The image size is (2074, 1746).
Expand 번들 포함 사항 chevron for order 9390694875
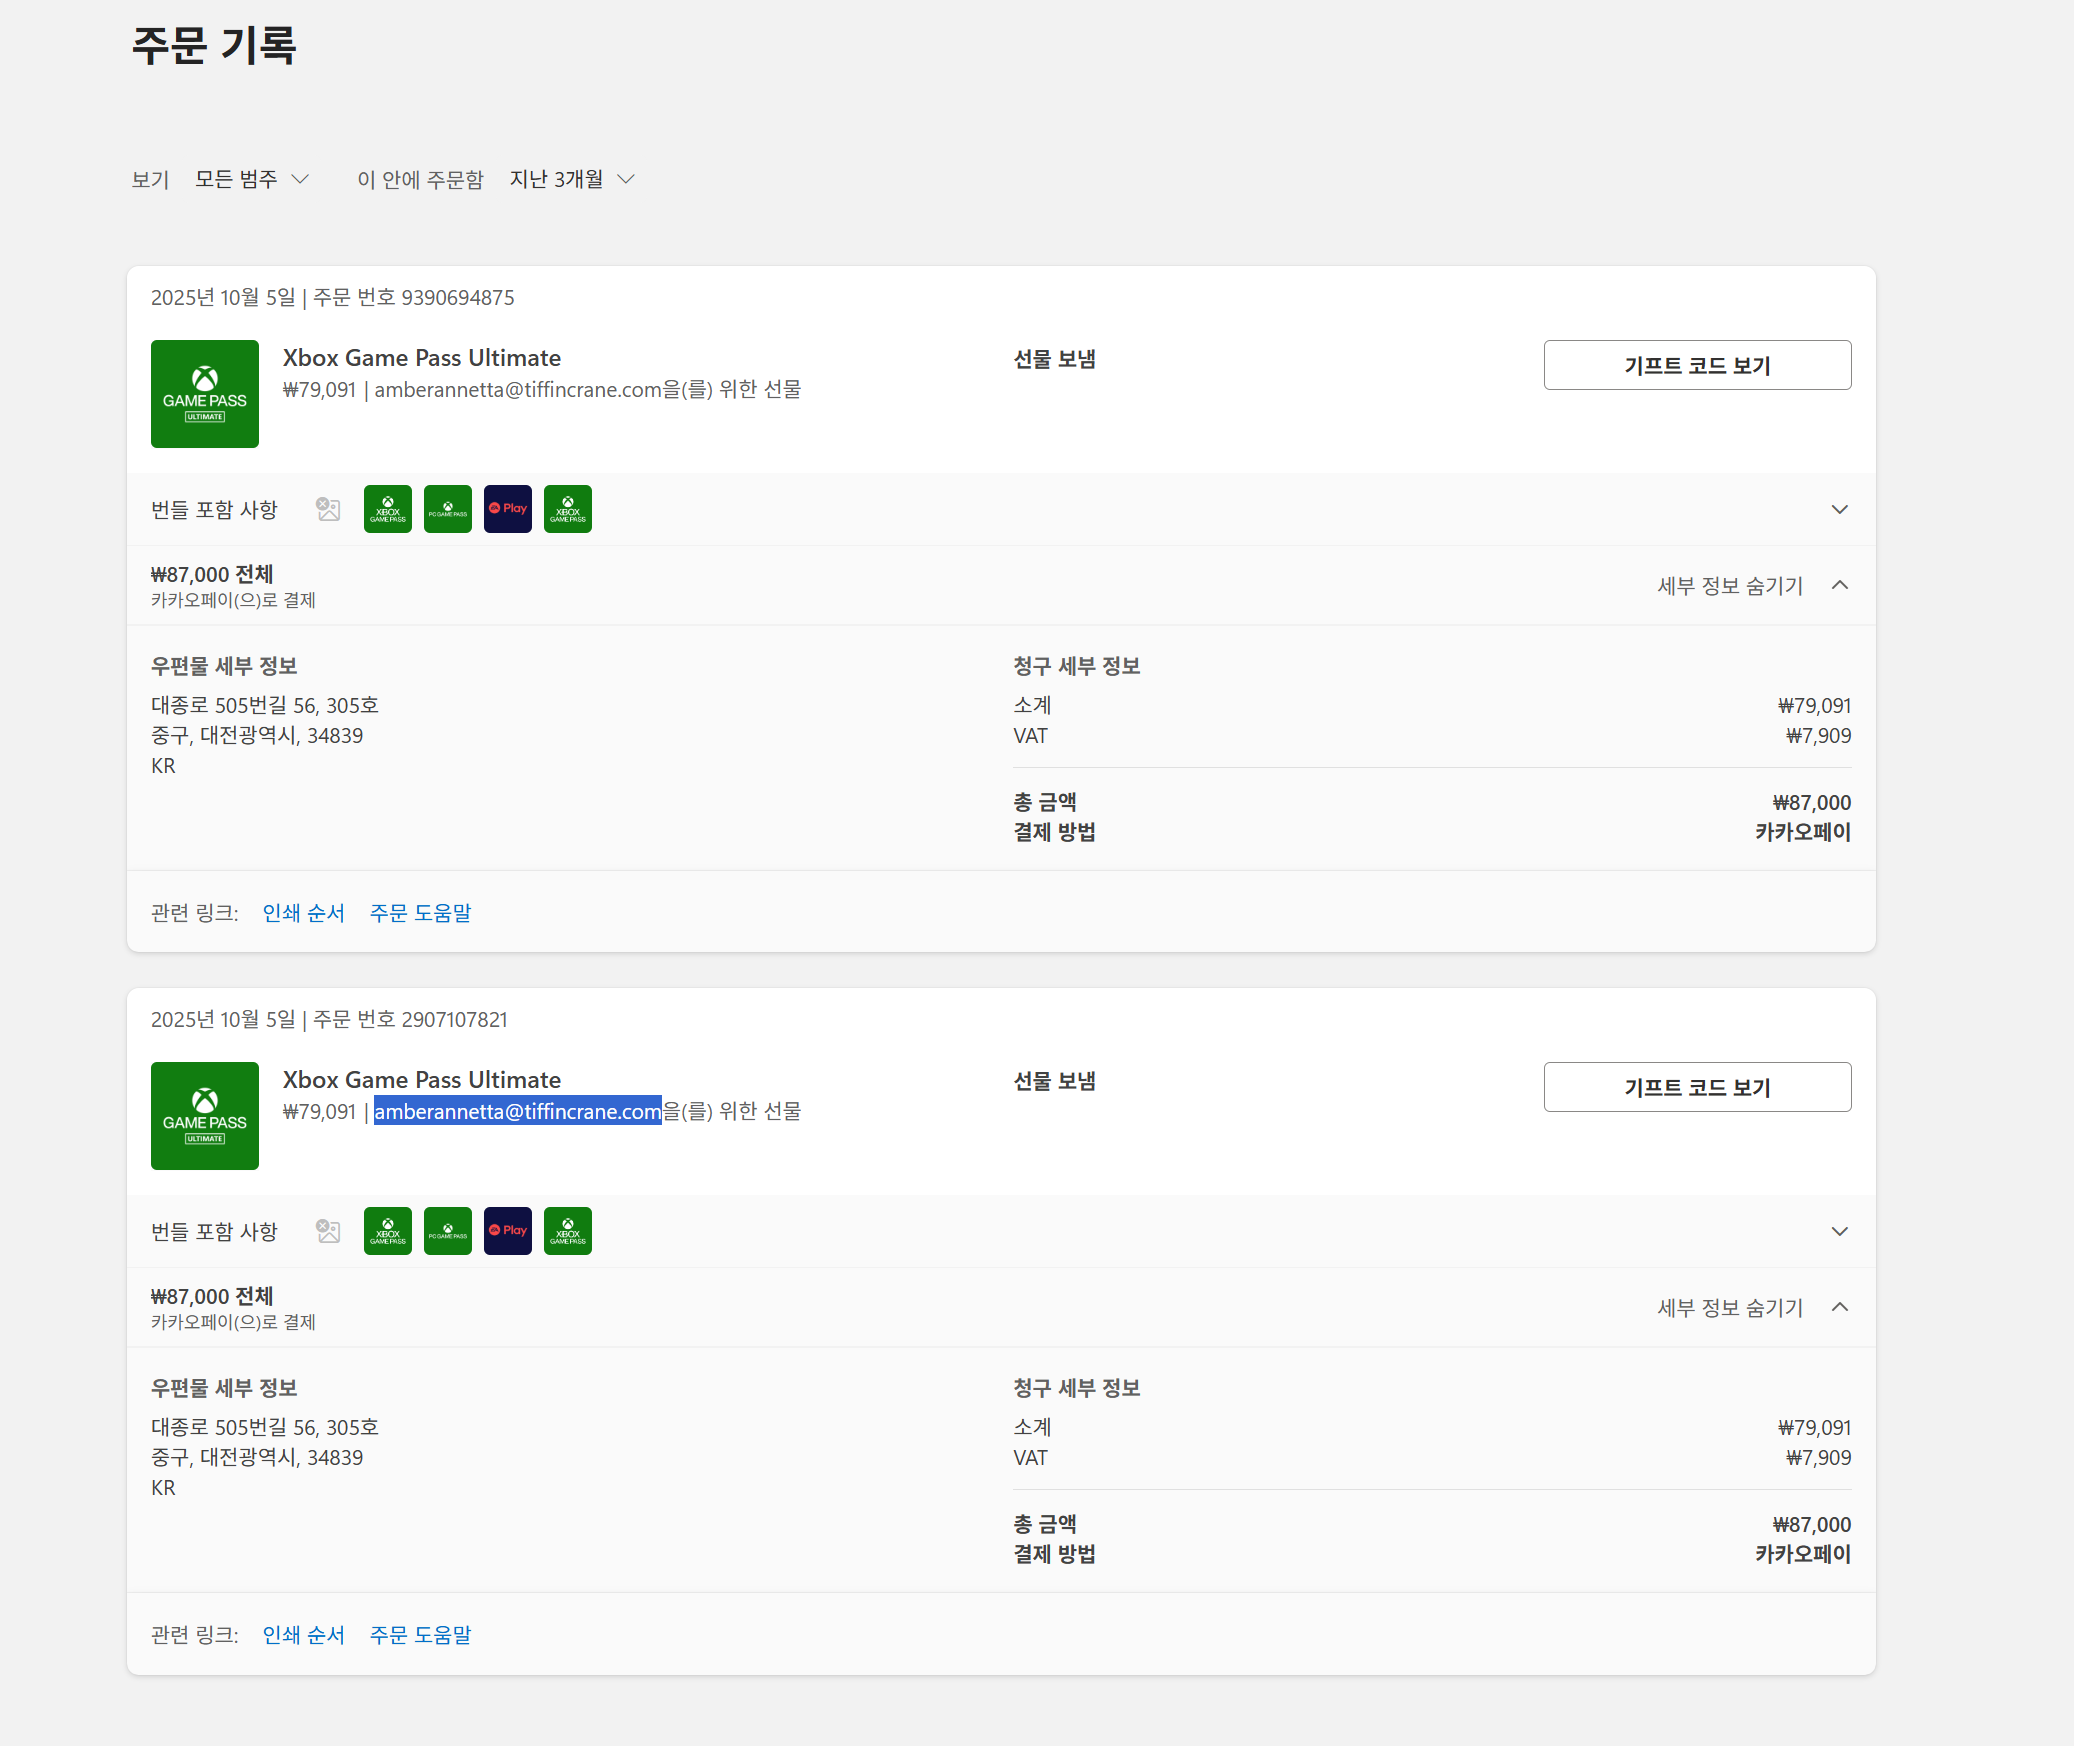(1839, 510)
